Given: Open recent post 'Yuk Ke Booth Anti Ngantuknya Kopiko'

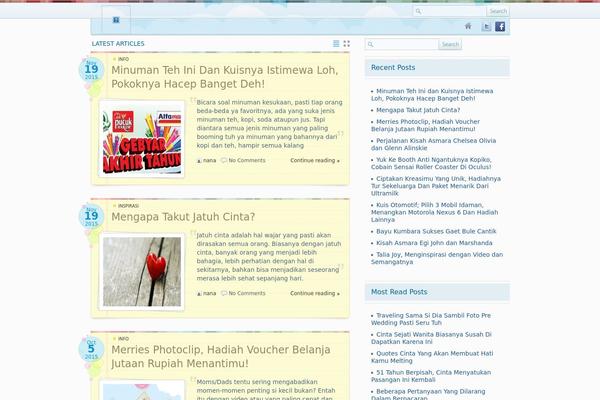Looking at the screenshot, I should (431, 163).
